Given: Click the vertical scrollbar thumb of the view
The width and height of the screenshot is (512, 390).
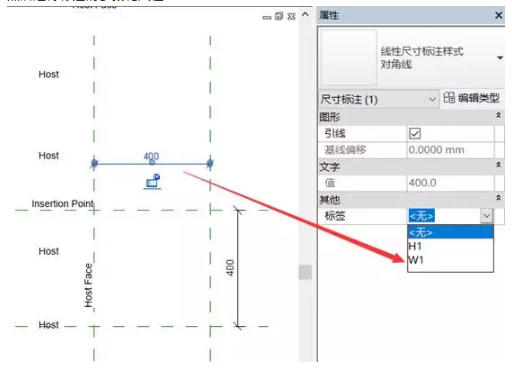Looking at the screenshot, I should click(305, 272).
